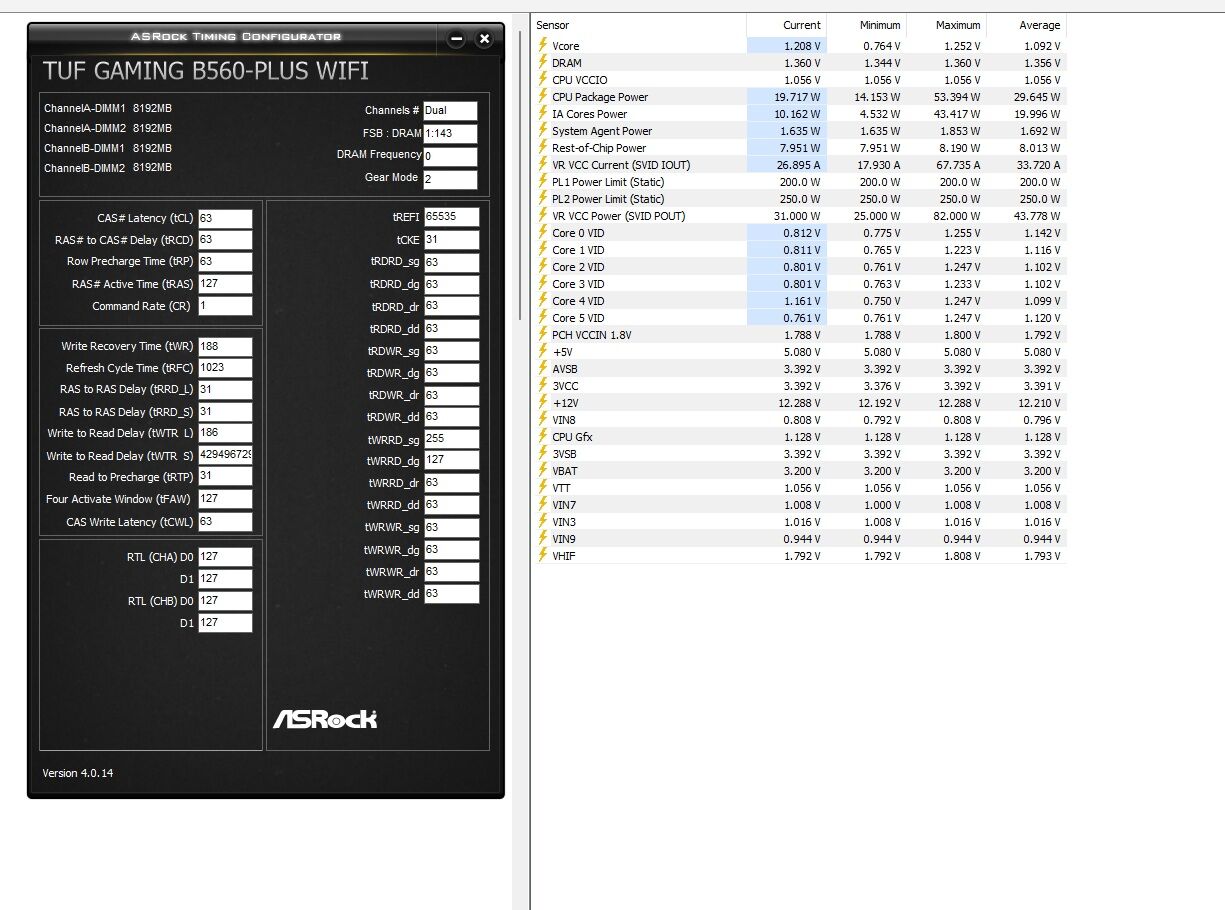Close the ASRock Timing Configurator window

pyautogui.click(x=484, y=39)
